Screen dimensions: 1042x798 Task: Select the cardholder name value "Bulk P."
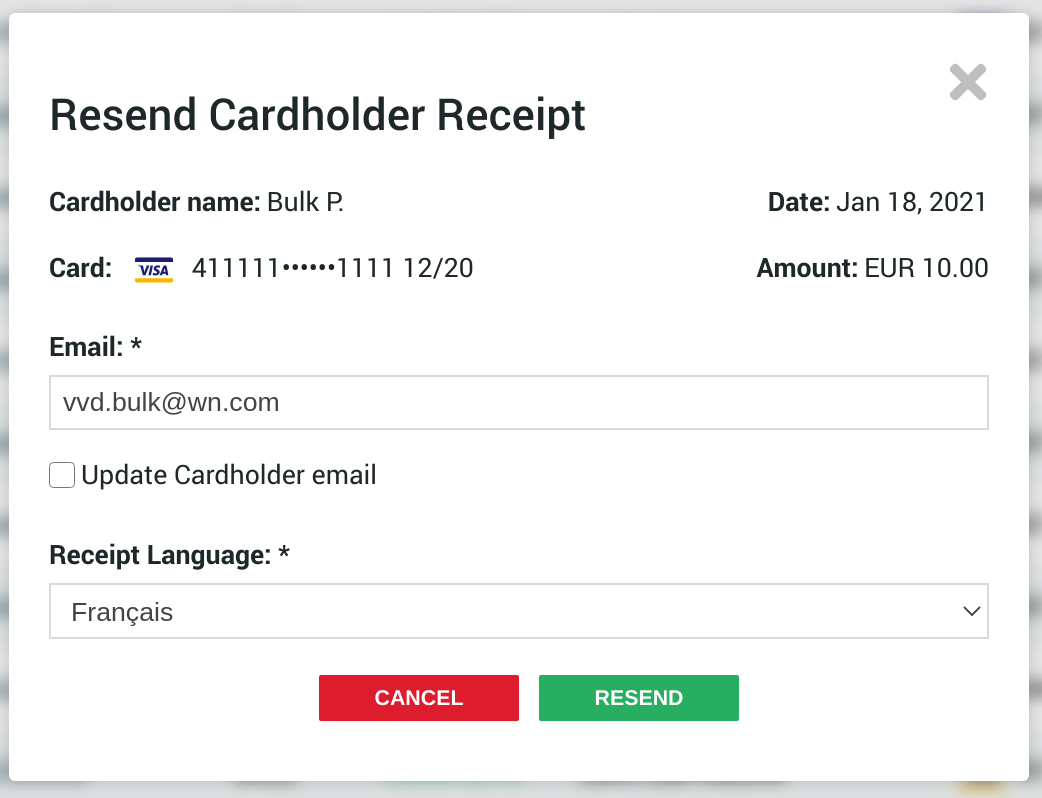pos(305,203)
